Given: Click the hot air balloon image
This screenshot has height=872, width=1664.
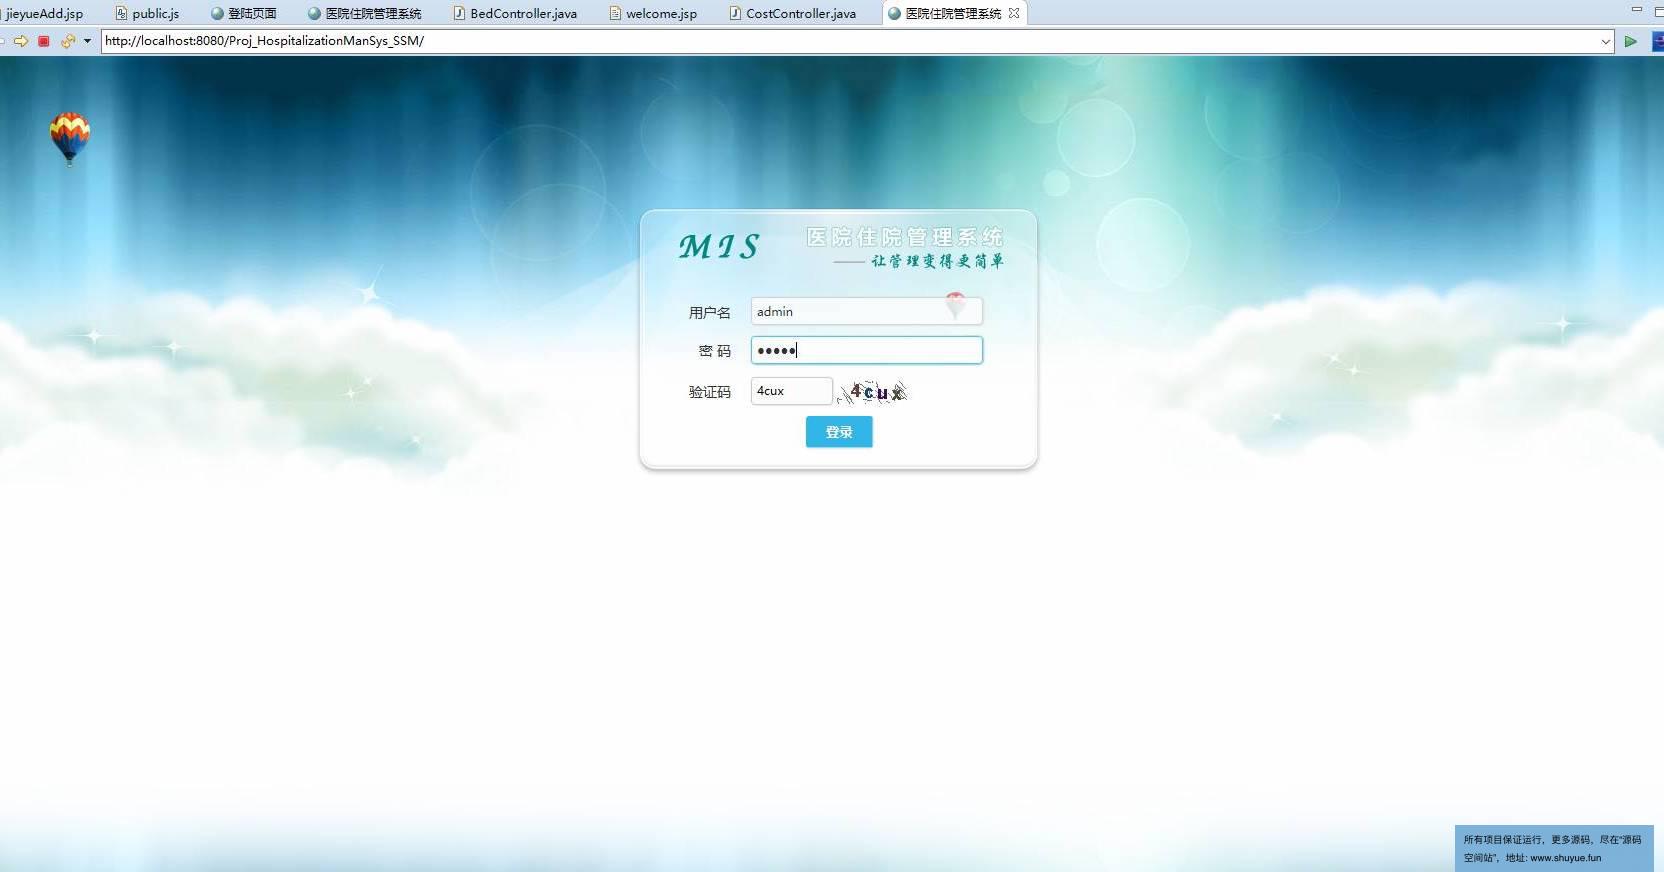Looking at the screenshot, I should tap(70, 138).
